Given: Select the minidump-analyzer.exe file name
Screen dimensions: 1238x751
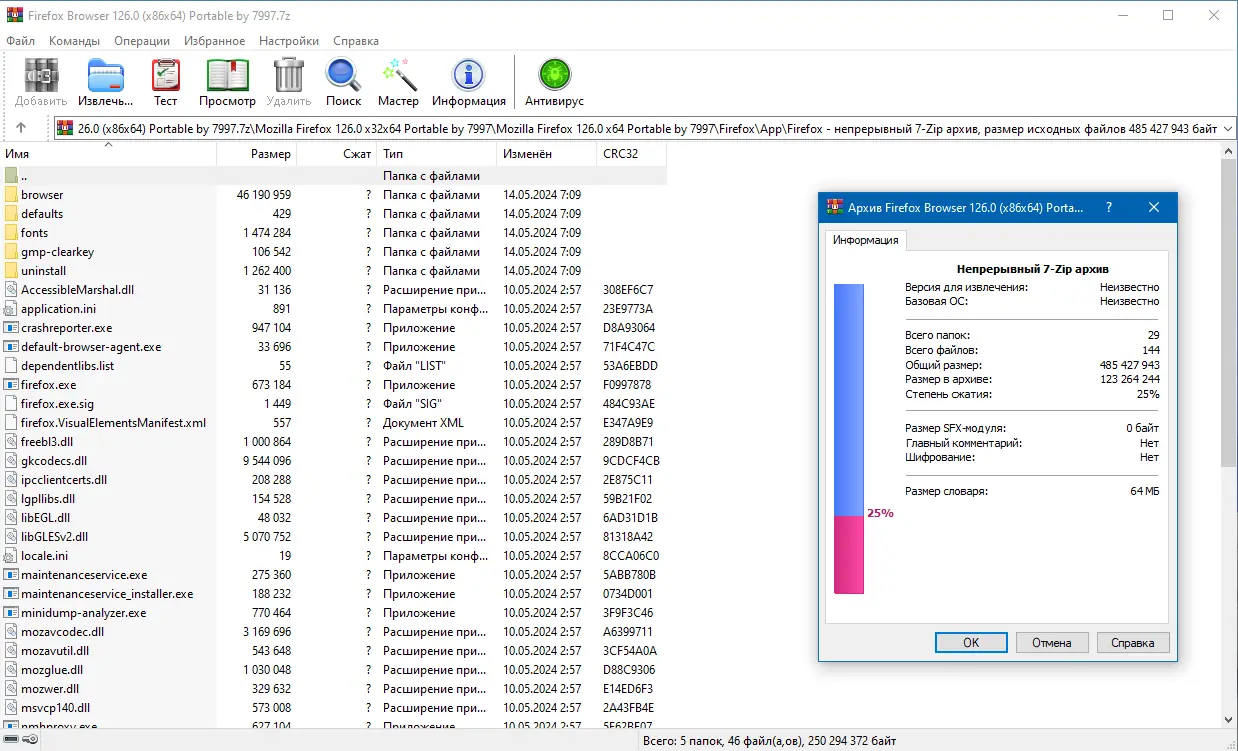Looking at the screenshot, I should click(84, 613).
